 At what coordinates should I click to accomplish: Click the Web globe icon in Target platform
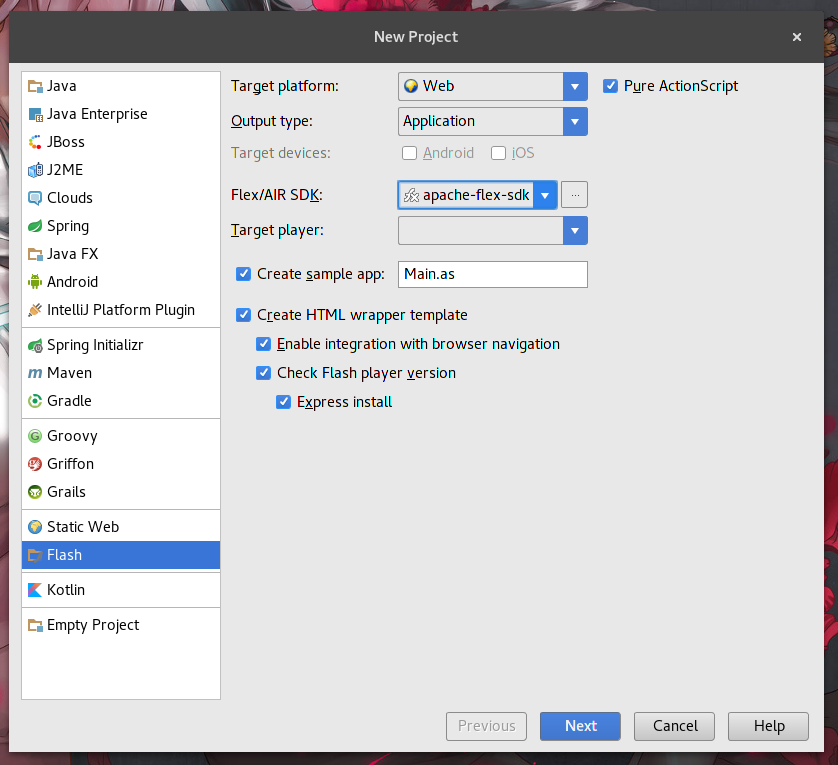[x=411, y=86]
